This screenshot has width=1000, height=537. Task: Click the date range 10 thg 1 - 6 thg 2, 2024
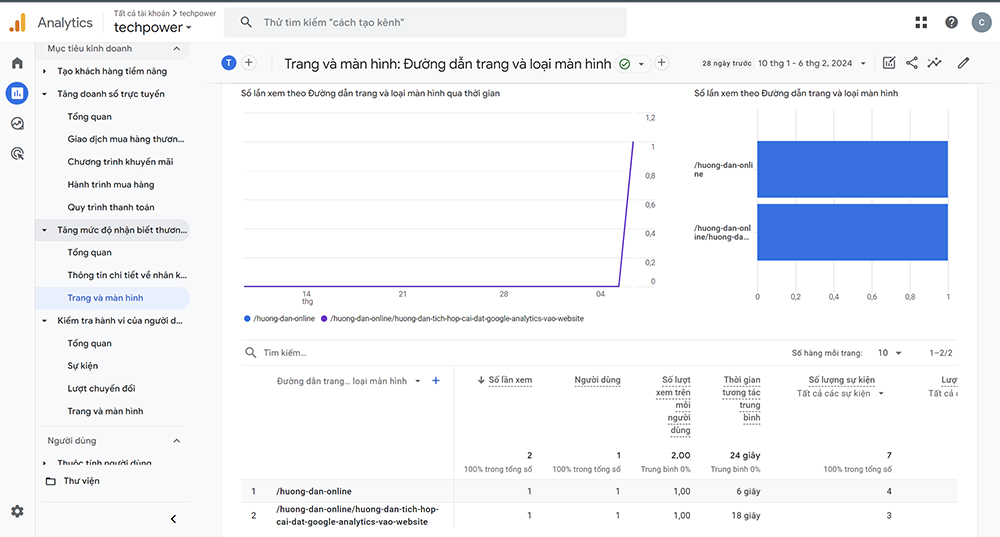(805, 63)
